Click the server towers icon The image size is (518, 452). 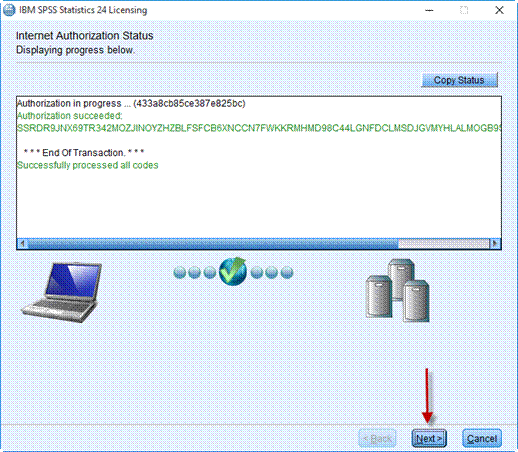398,291
